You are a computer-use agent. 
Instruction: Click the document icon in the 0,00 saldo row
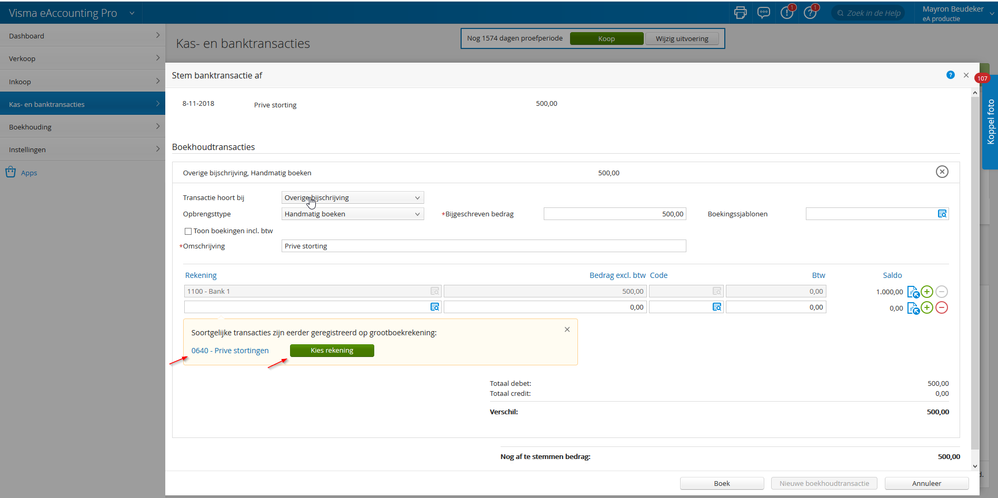[913, 308]
